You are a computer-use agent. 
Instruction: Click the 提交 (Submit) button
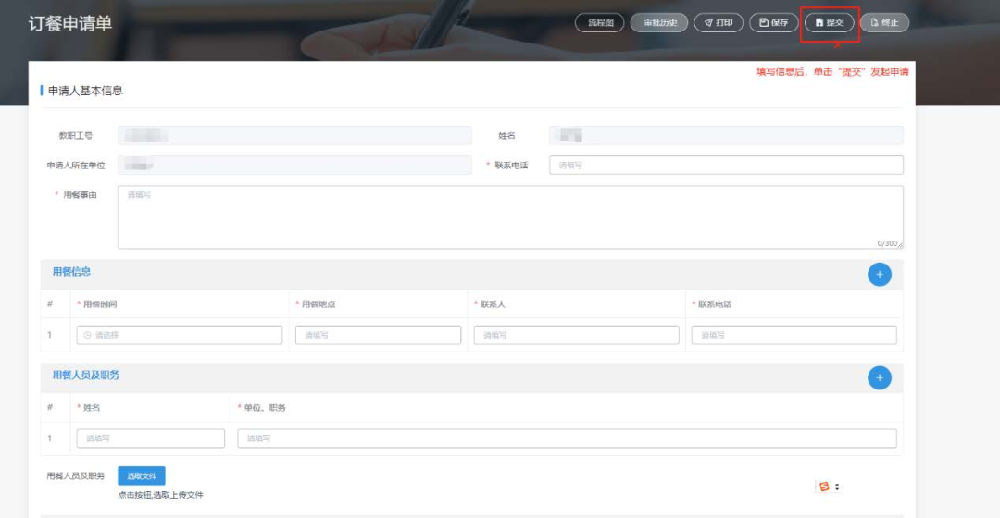tap(830, 22)
